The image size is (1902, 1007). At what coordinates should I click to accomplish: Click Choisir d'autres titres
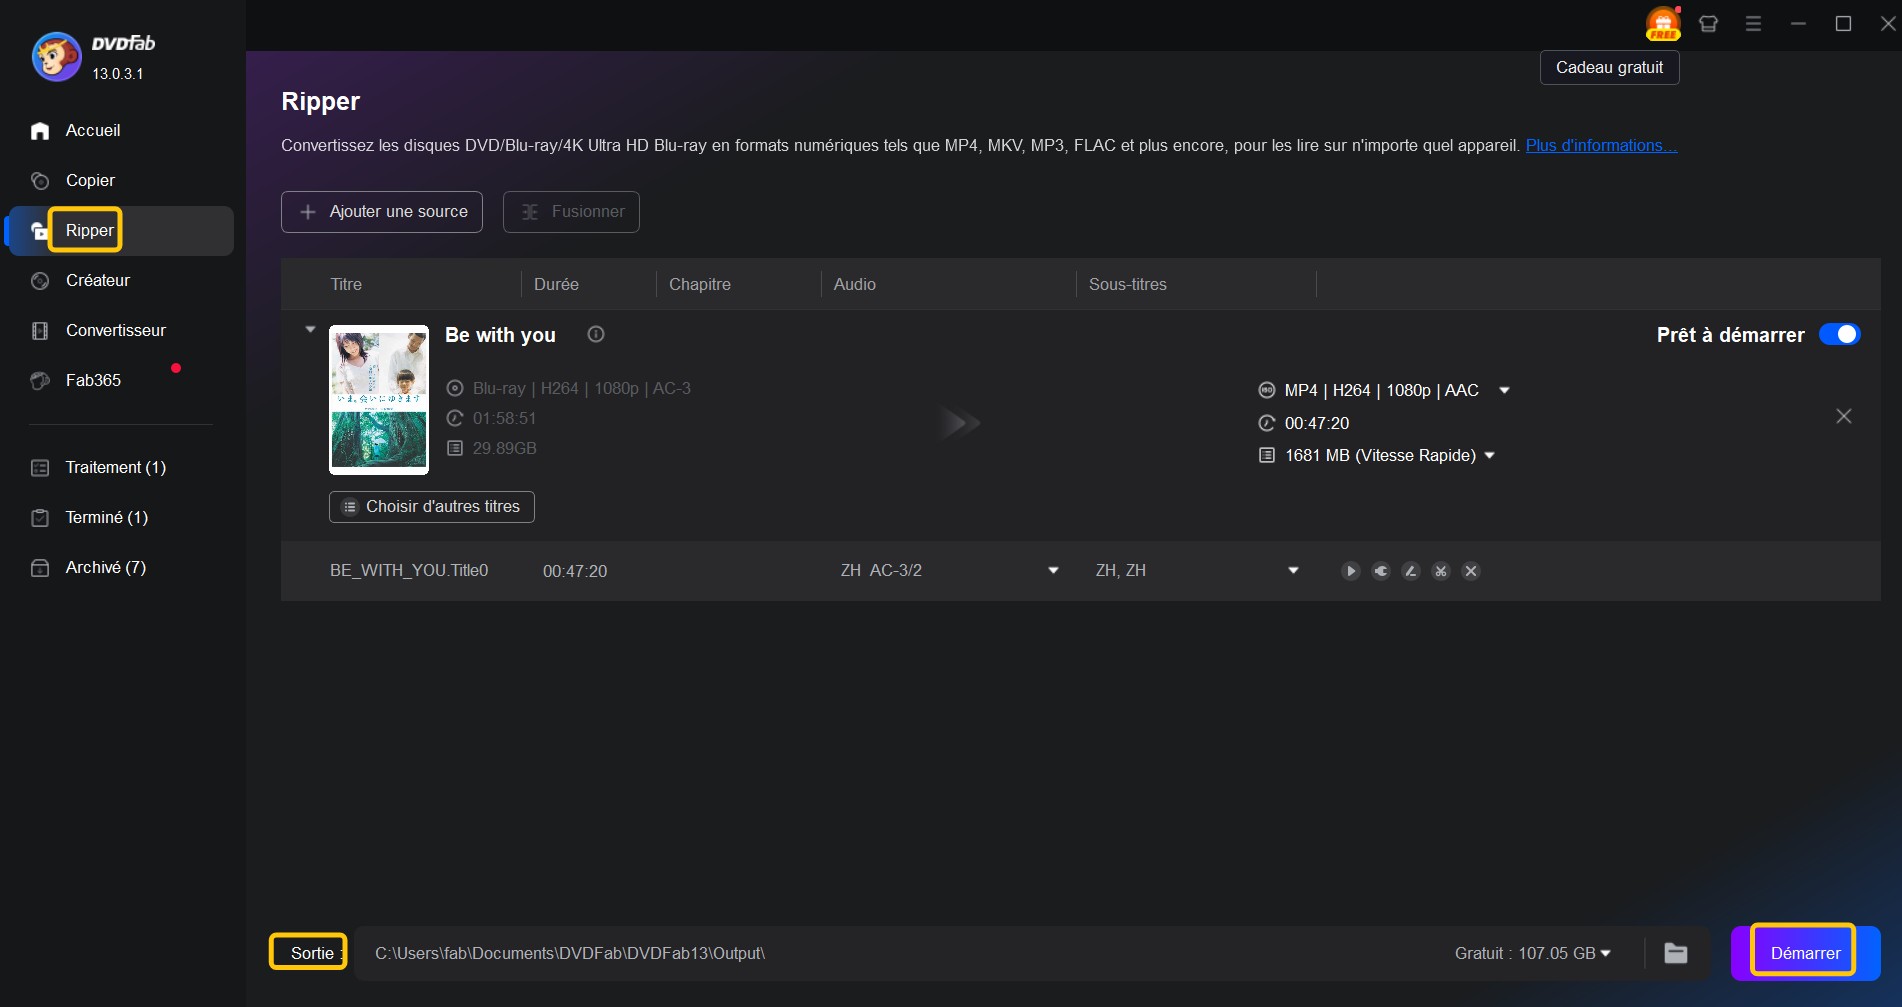[x=432, y=507]
